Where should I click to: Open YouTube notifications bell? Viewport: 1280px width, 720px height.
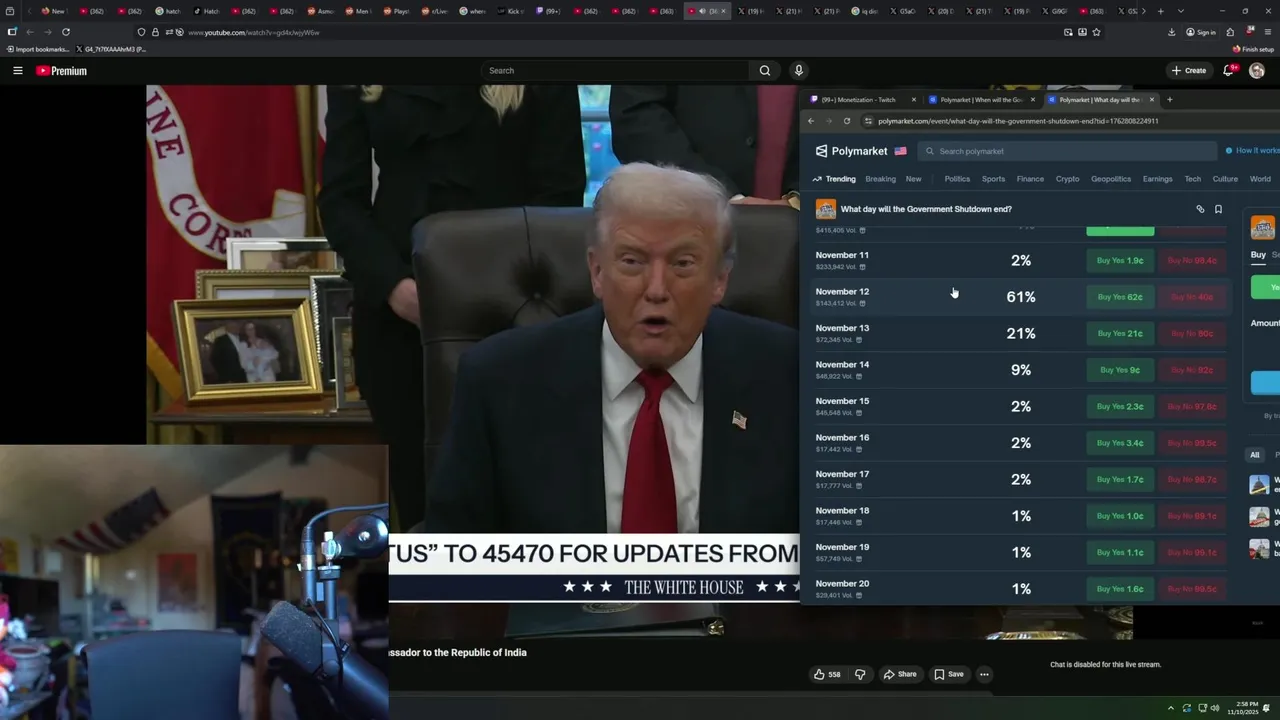tap(1229, 71)
